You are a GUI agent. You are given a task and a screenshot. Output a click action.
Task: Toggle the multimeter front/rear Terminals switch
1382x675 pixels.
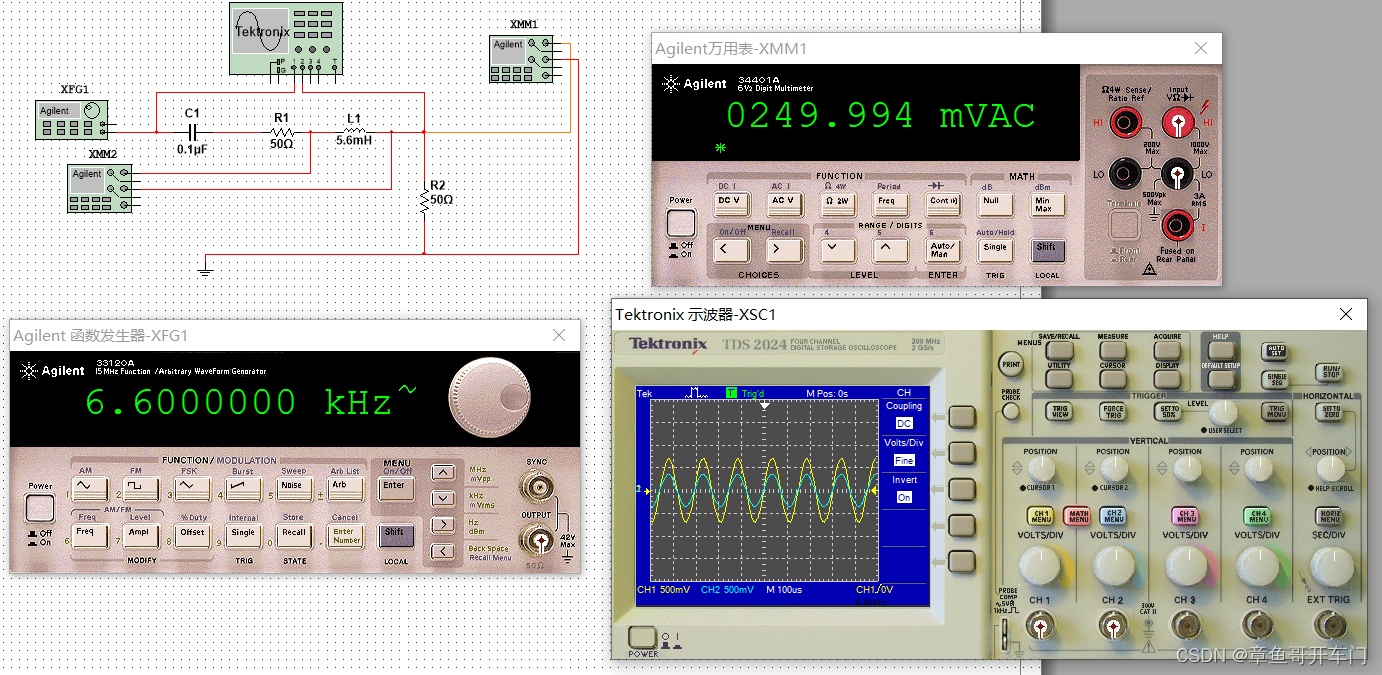coord(1125,225)
